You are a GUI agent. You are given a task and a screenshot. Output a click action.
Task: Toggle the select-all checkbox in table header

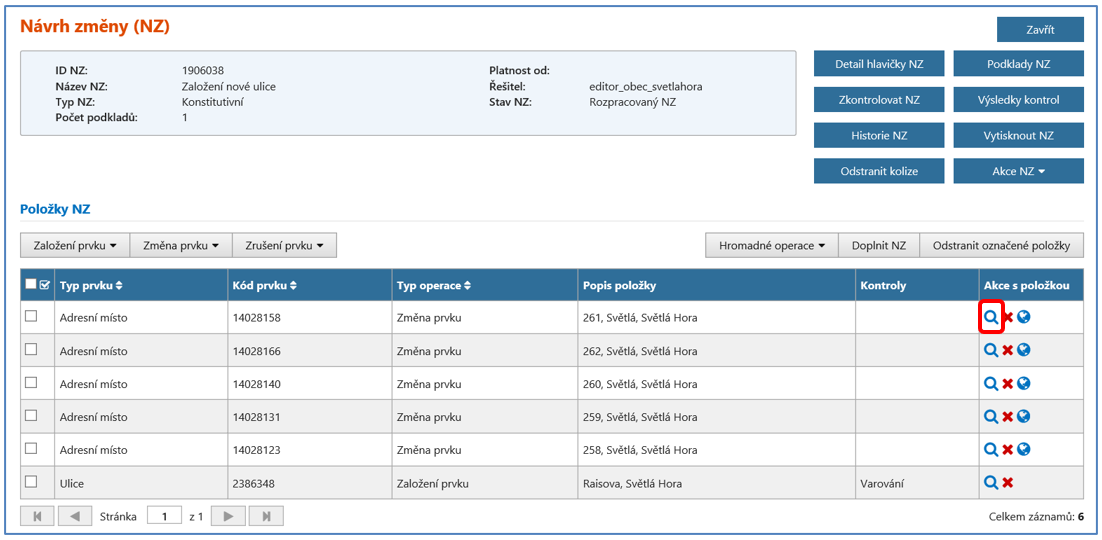(x=31, y=285)
